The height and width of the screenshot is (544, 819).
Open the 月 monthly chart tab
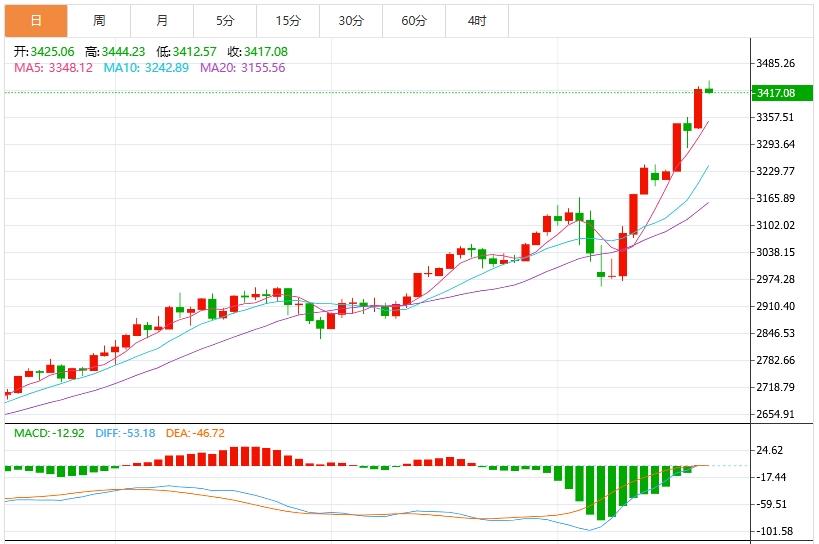click(162, 20)
